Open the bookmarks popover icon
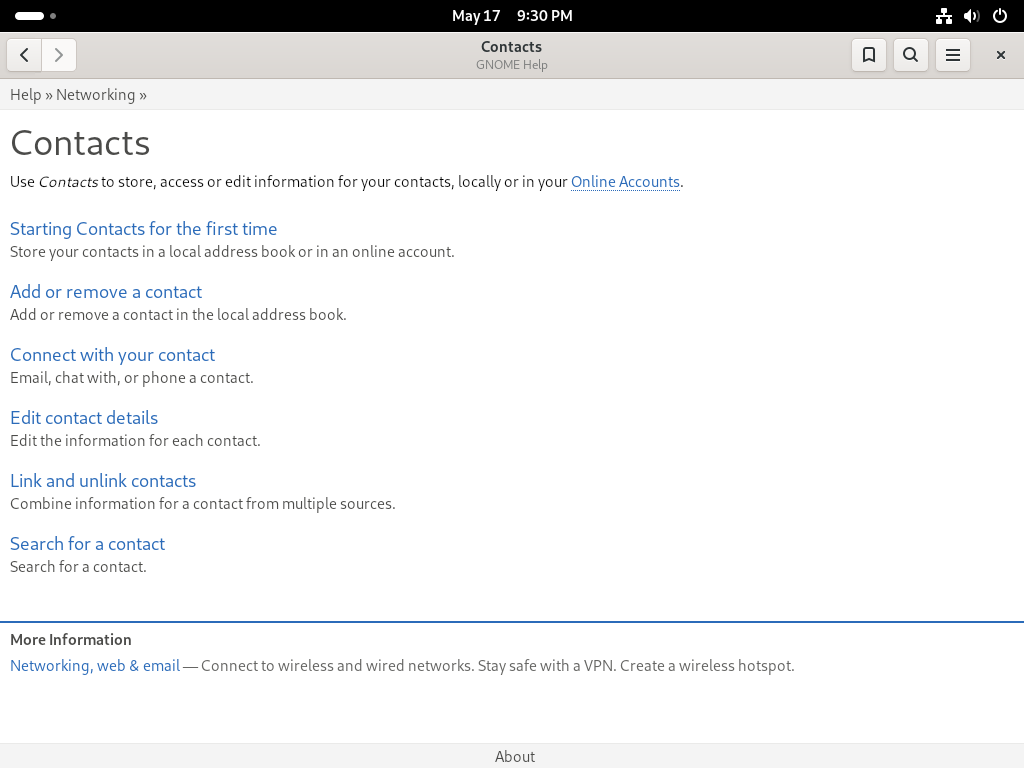 tap(869, 55)
